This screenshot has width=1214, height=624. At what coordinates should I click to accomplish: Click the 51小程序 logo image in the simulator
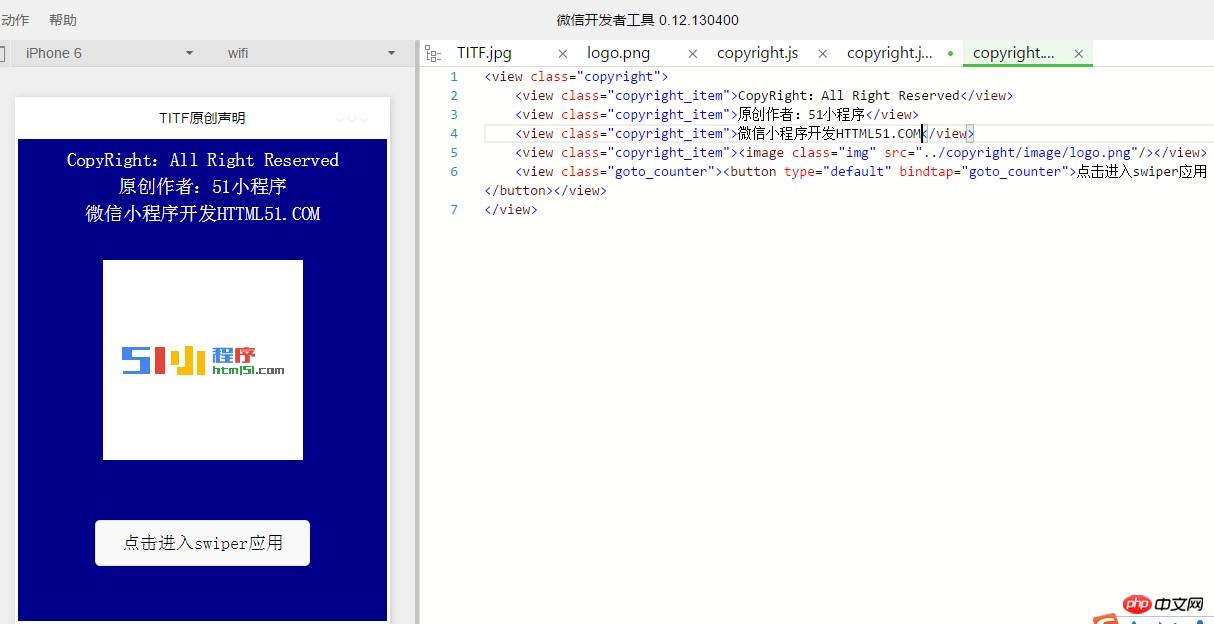pos(202,359)
